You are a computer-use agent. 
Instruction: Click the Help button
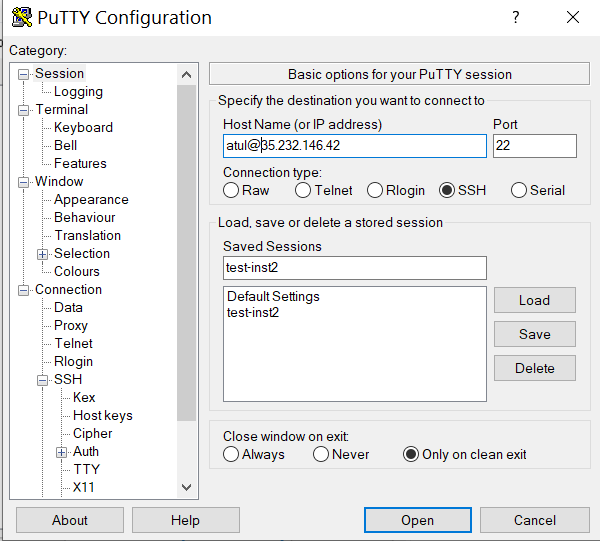pos(186,520)
